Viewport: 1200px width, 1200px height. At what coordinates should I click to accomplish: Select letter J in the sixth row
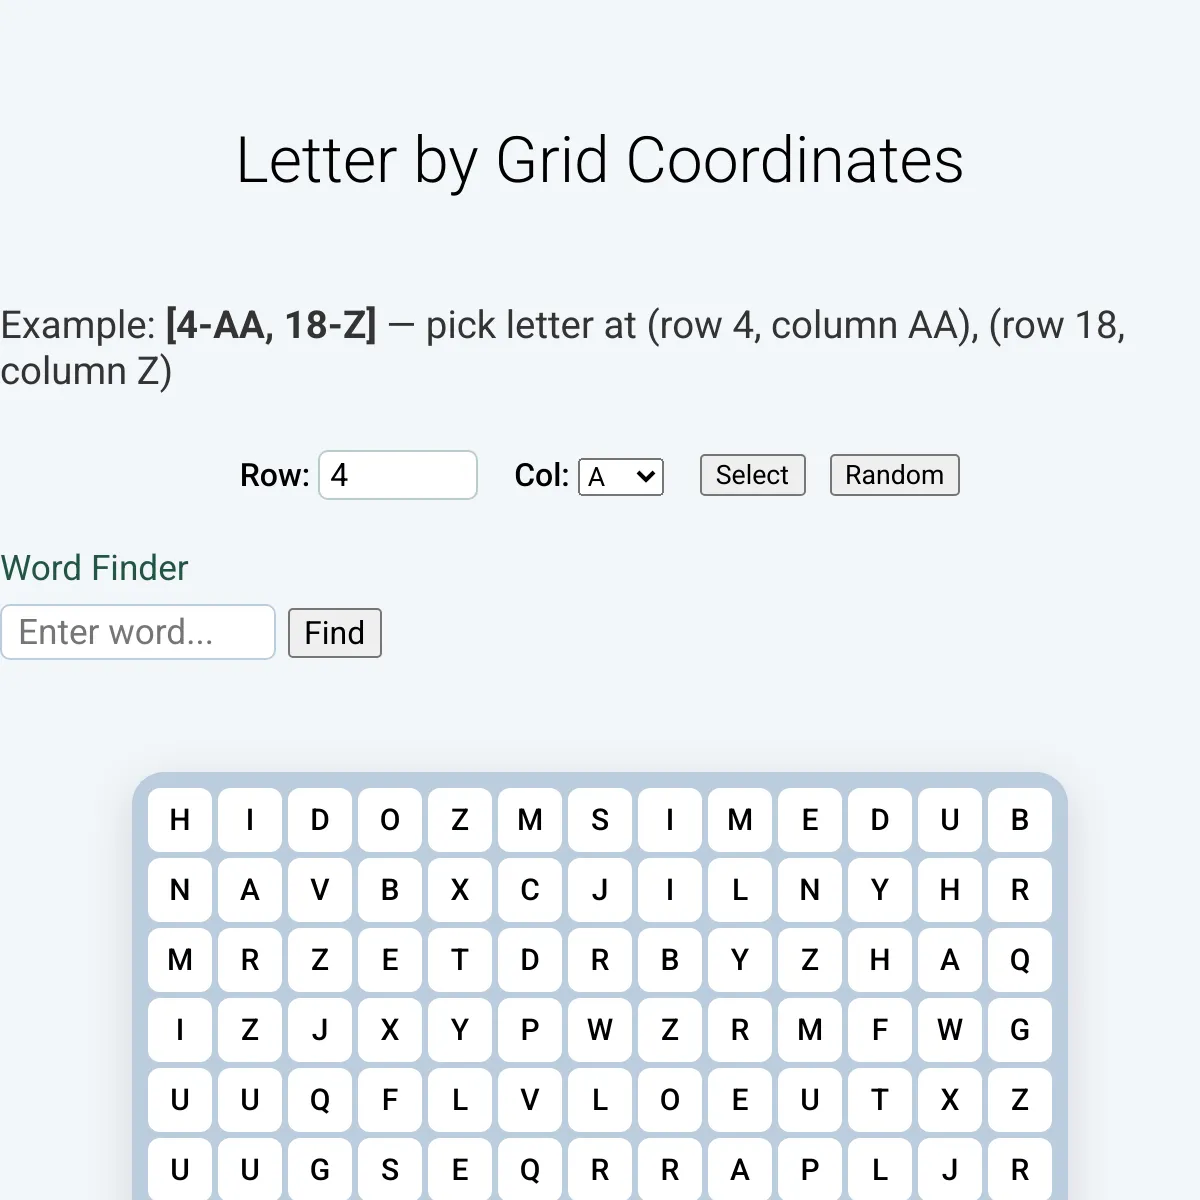click(950, 1169)
